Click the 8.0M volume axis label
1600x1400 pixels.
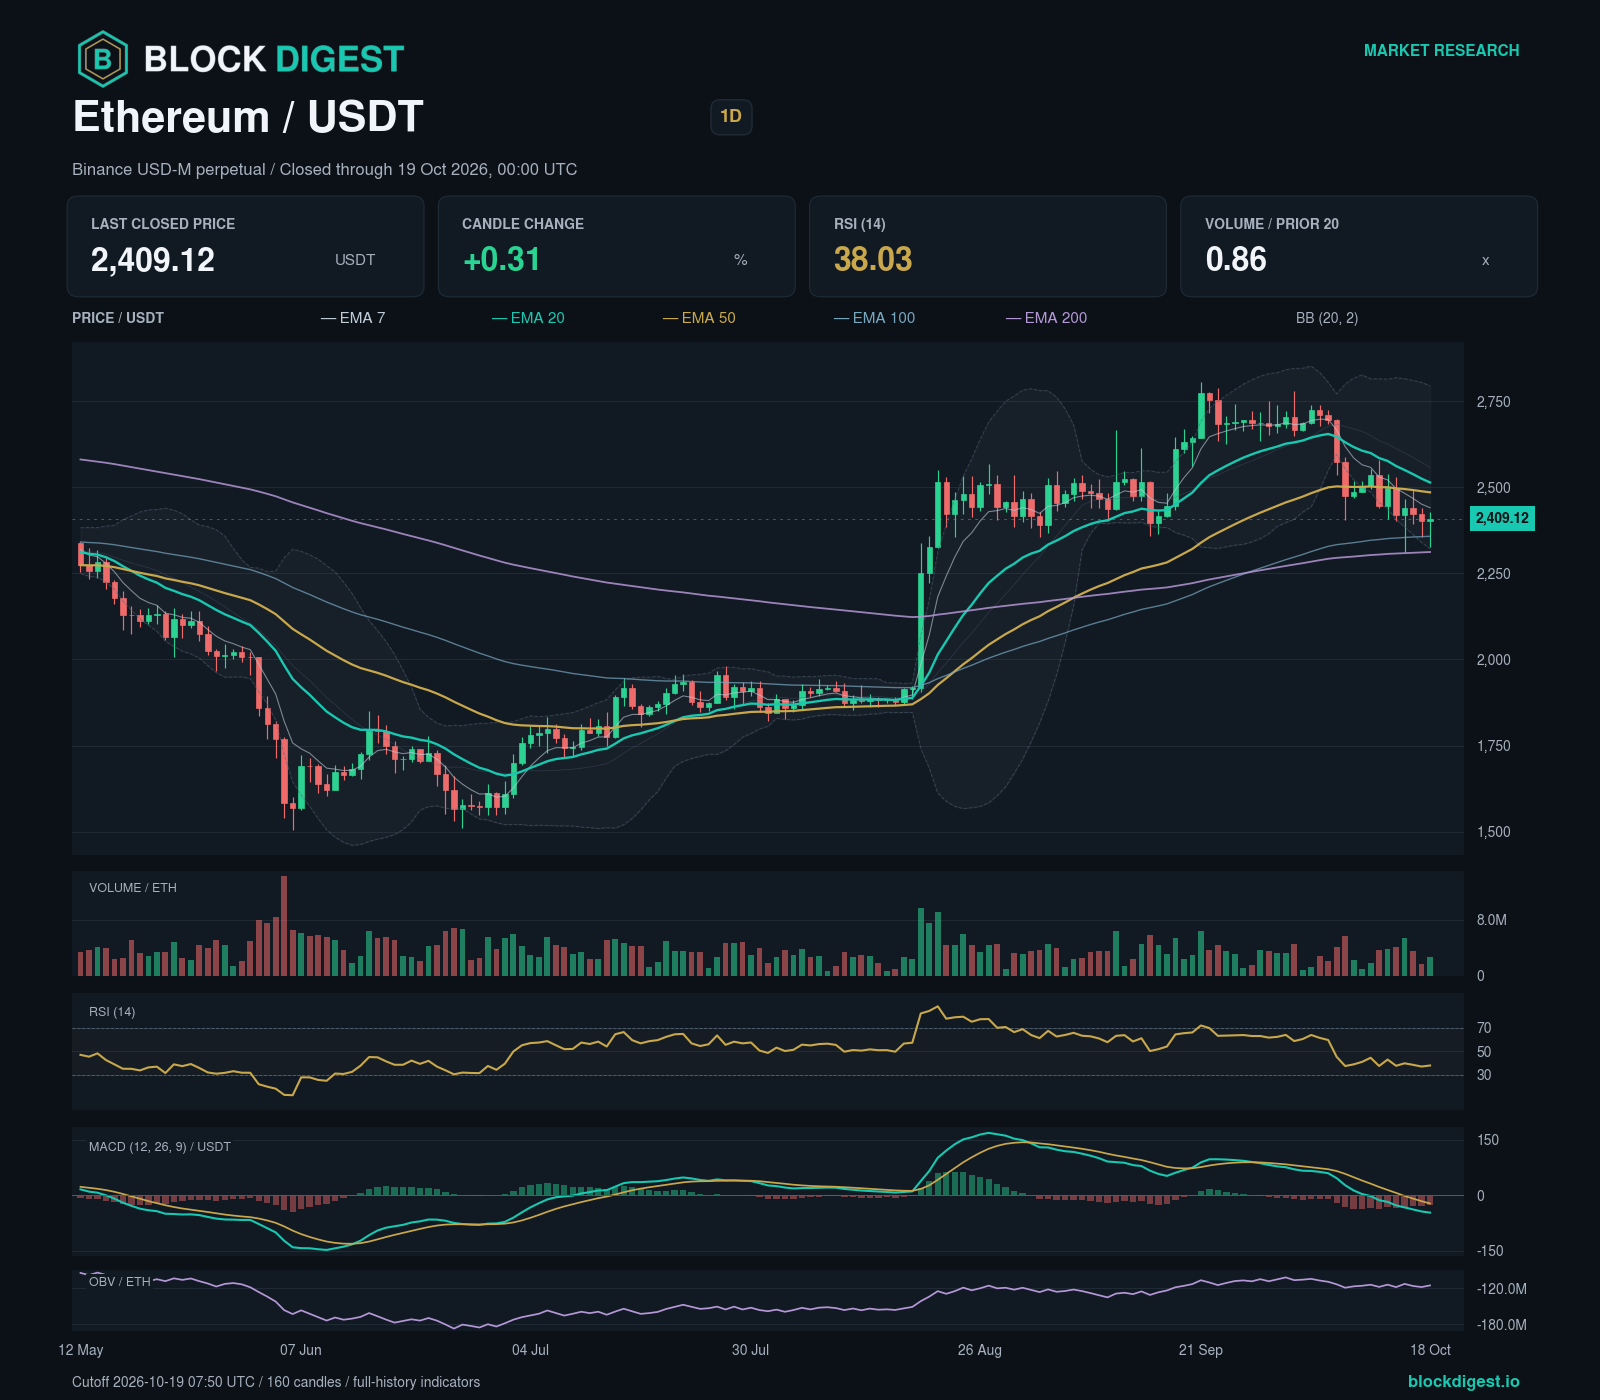1492,920
